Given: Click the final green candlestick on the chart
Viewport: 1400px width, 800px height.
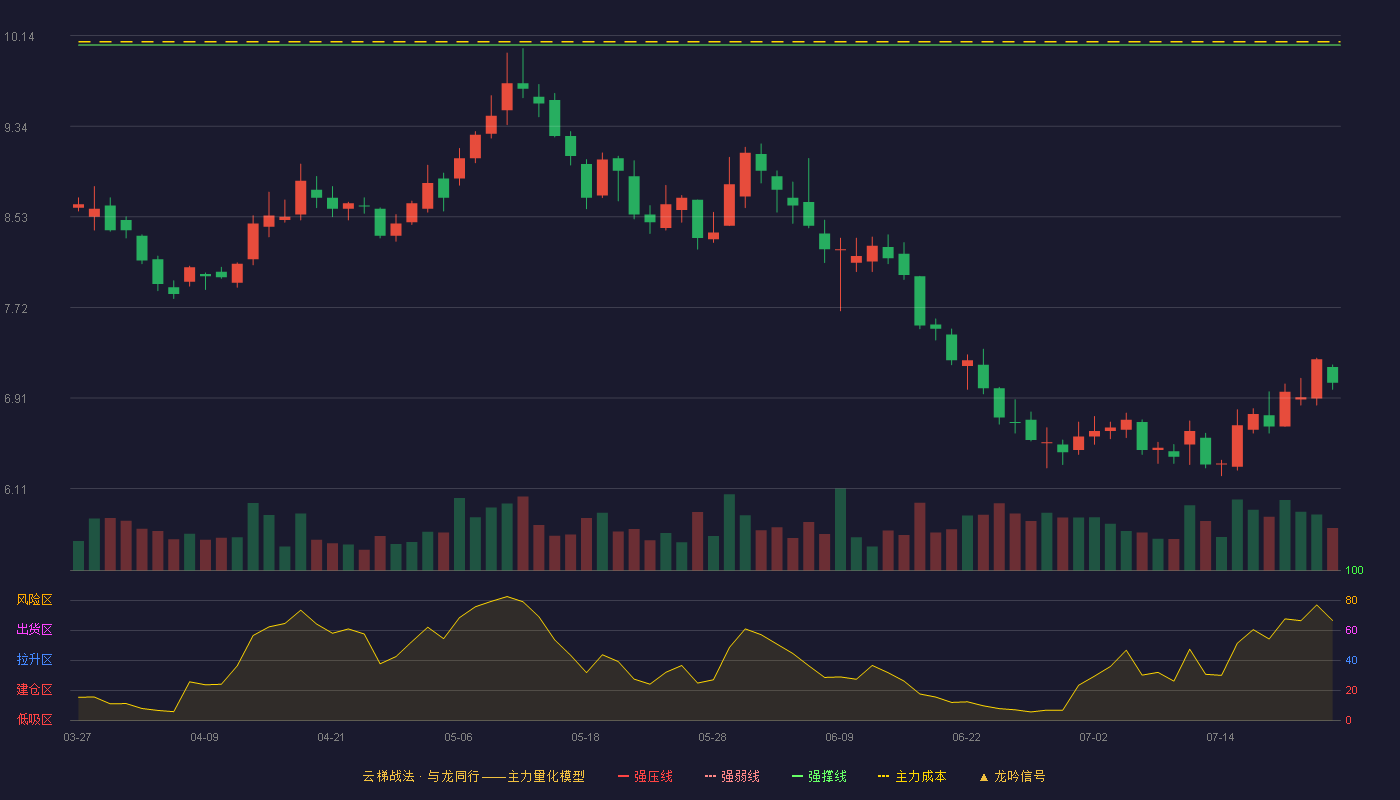Looking at the screenshot, I should pos(1332,376).
